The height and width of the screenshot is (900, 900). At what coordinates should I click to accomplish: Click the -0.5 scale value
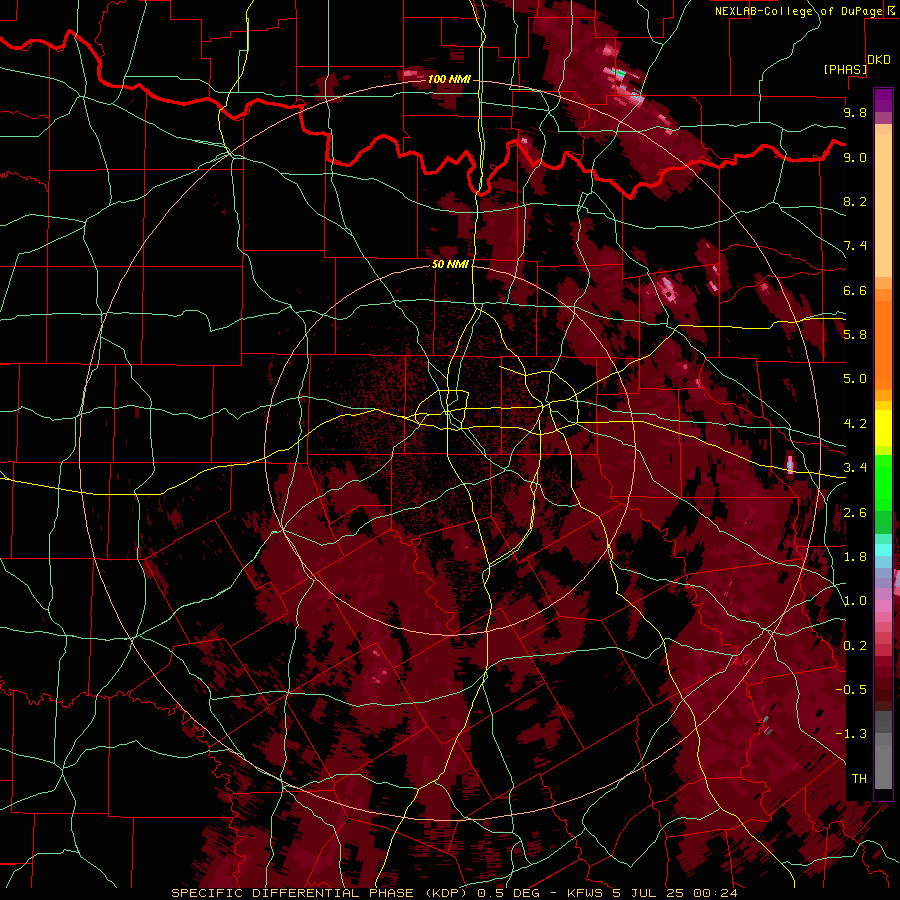(851, 689)
